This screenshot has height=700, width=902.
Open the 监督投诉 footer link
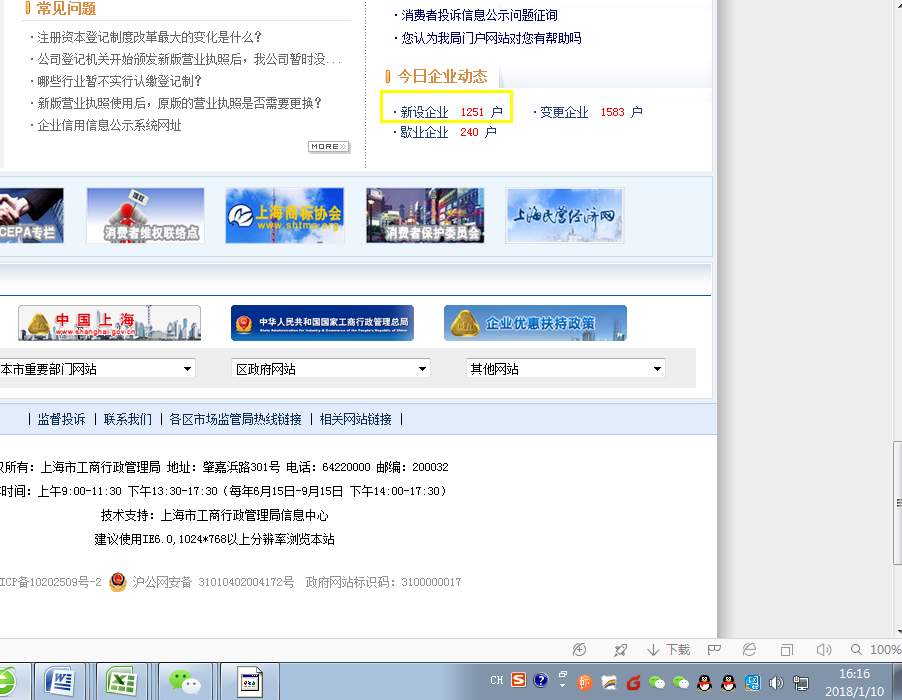click(62, 419)
